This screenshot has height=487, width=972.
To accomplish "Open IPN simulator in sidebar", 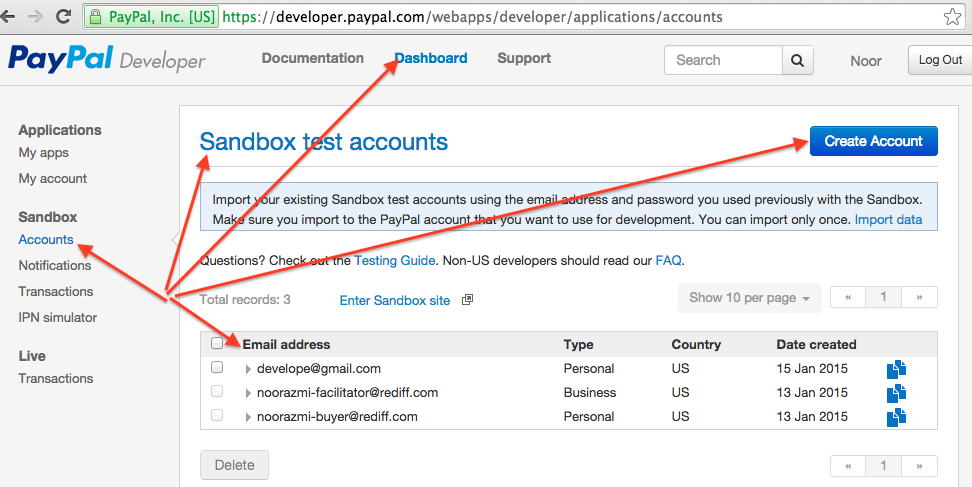I will click(x=58, y=317).
